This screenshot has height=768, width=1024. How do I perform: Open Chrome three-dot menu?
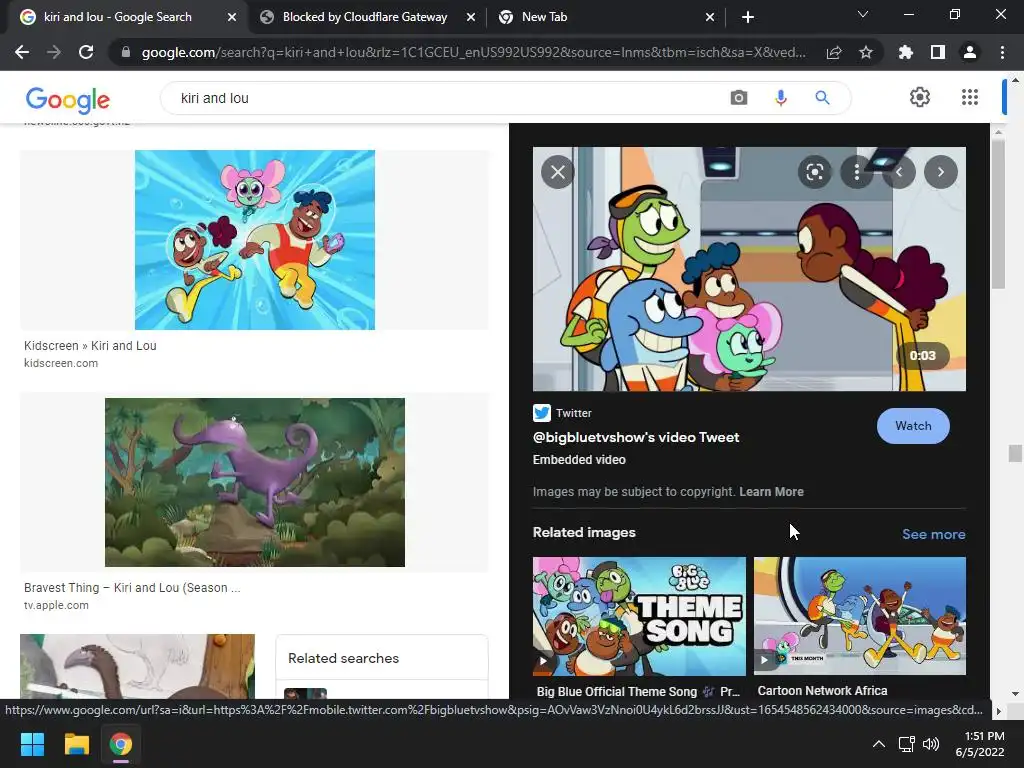pyautogui.click(x=1002, y=52)
